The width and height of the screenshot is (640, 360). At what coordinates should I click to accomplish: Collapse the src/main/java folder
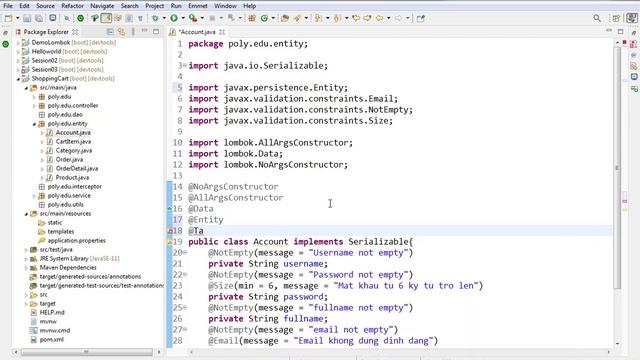pos(26,87)
